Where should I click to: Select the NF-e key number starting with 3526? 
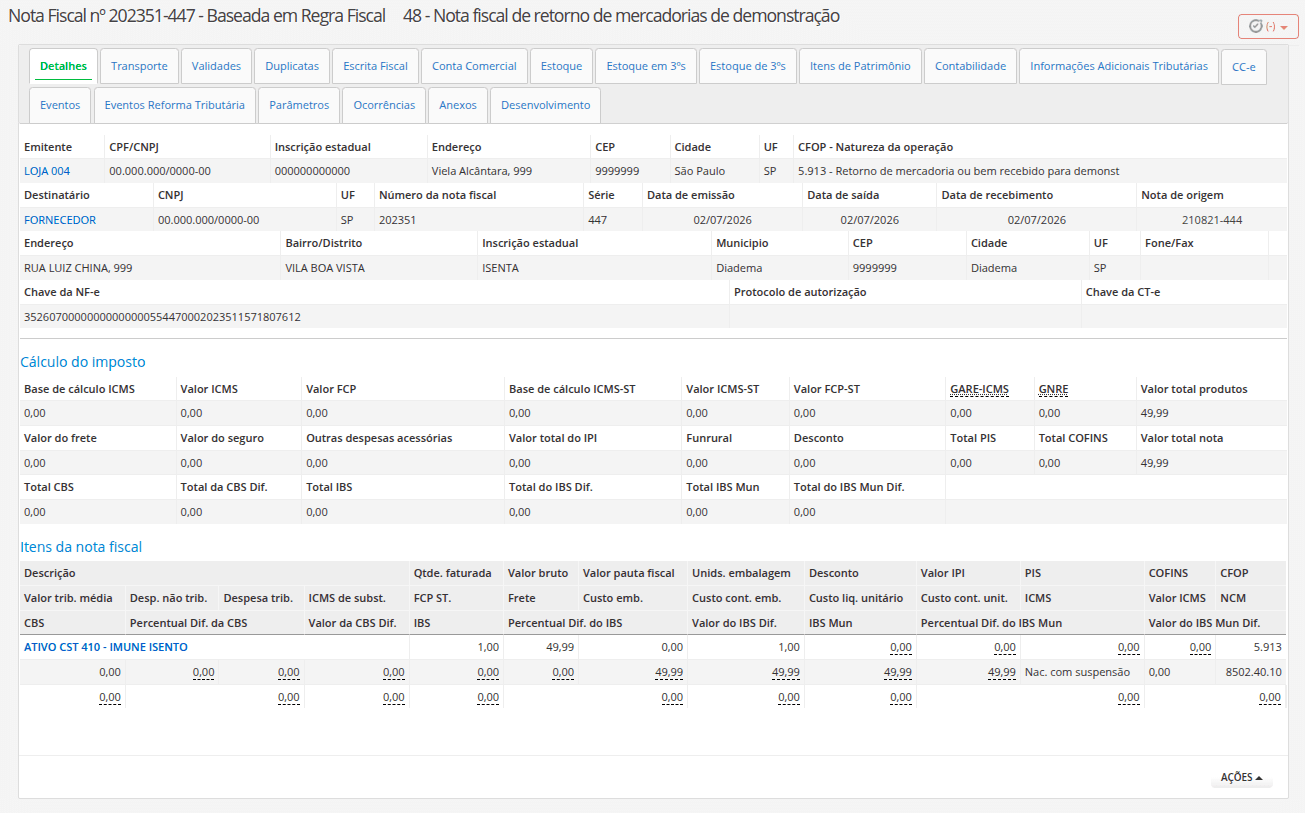162,317
